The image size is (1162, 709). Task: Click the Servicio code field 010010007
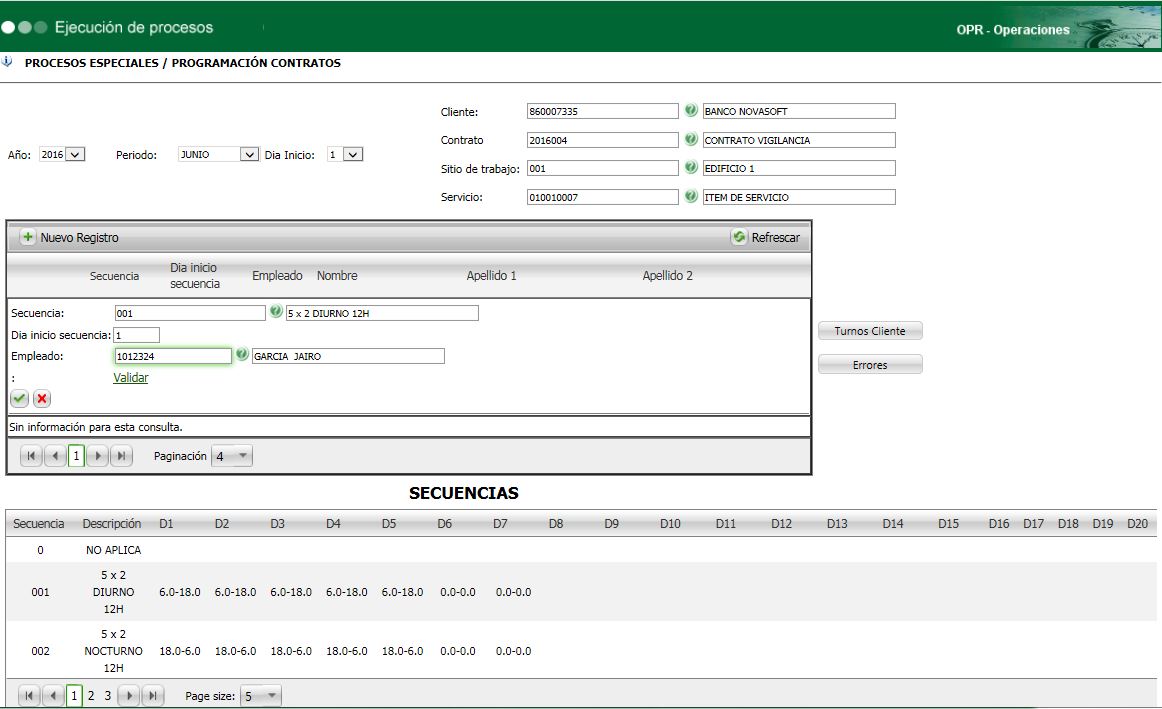click(602, 197)
